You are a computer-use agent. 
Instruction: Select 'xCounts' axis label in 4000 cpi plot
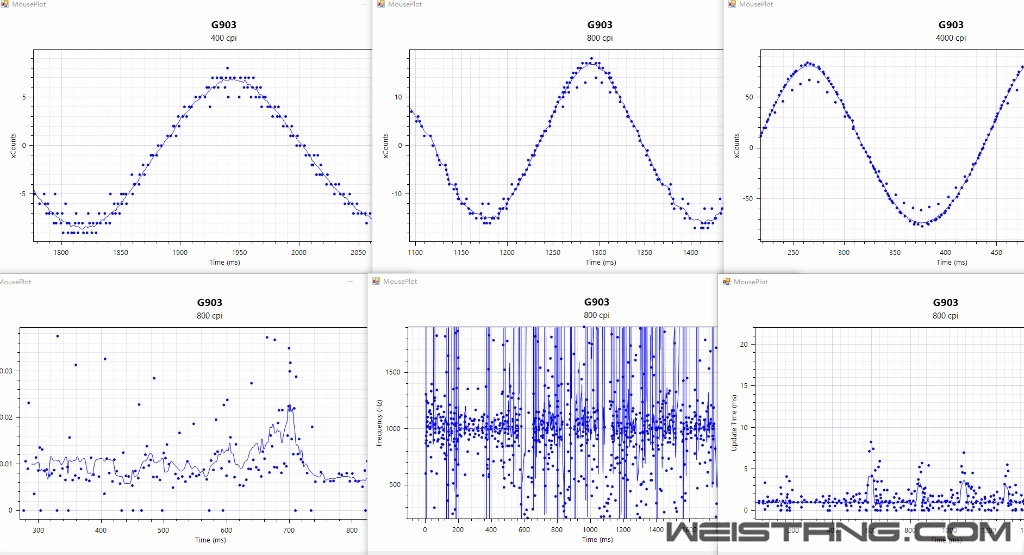pos(737,146)
